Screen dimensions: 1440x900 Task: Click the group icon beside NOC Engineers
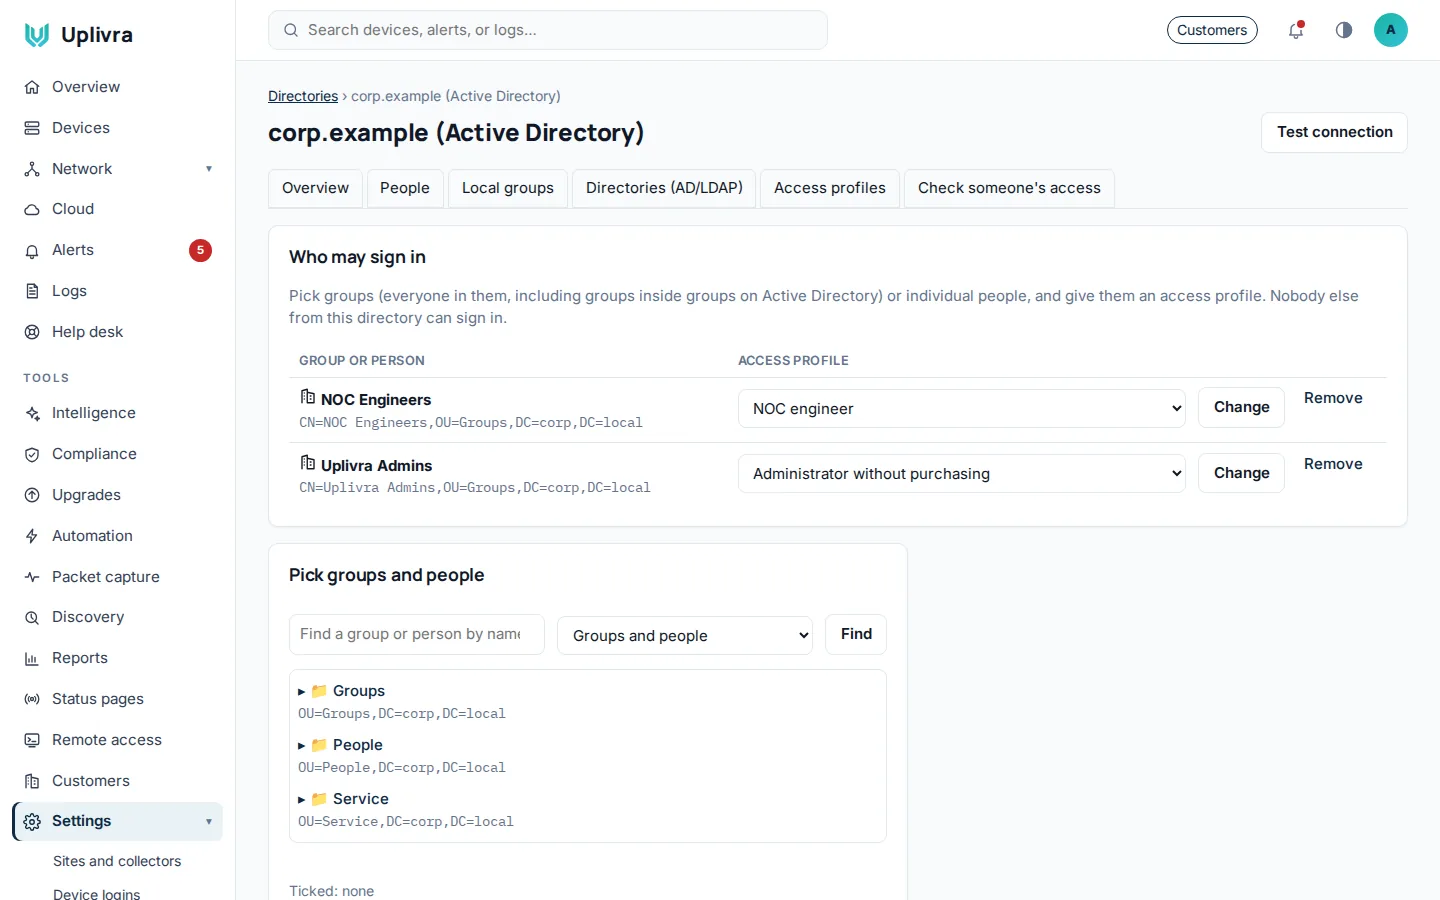click(x=308, y=397)
